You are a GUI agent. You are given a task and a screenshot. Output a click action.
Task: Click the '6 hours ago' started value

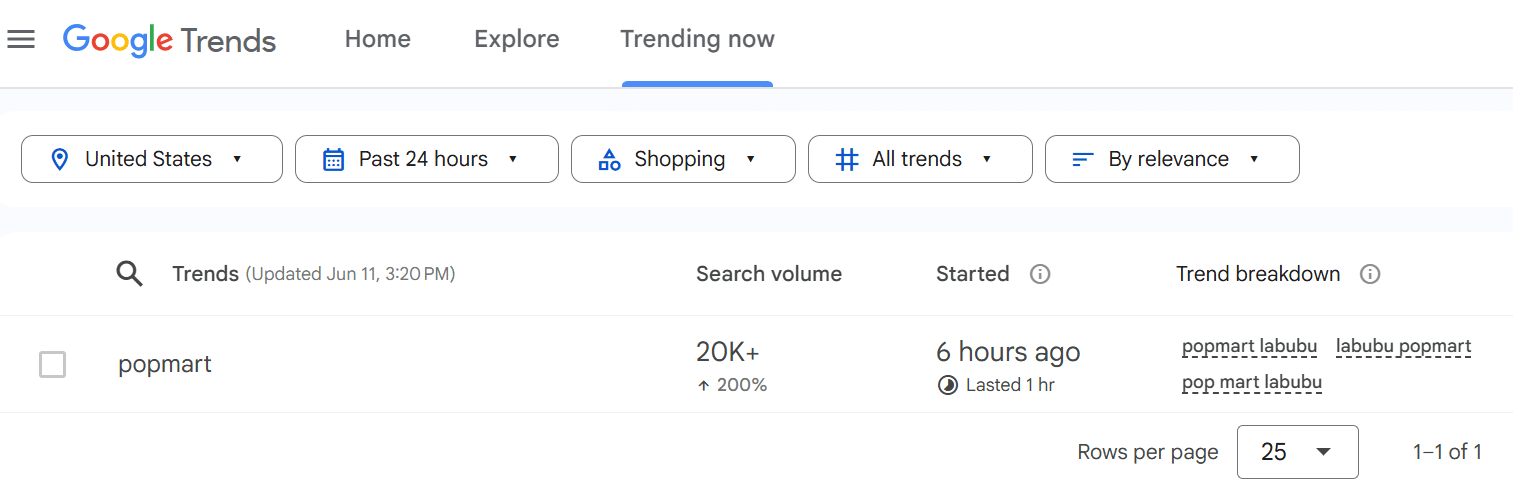coord(1008,352)
